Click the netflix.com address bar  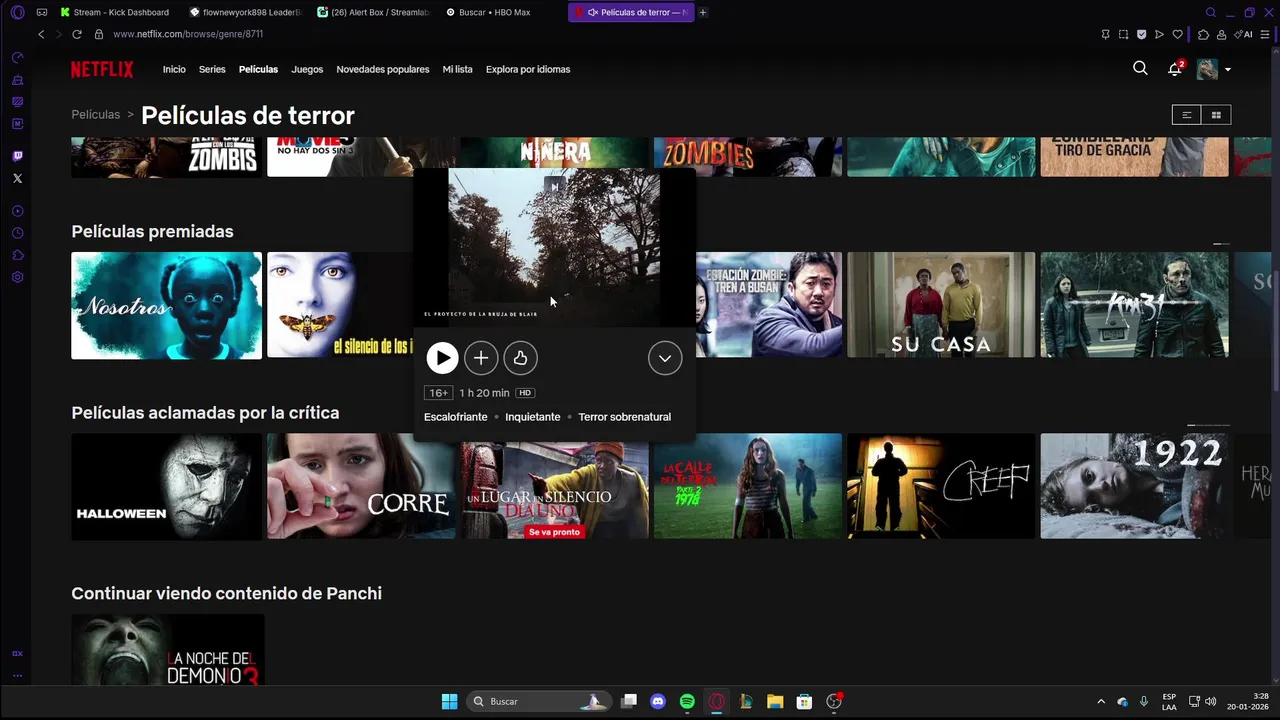point(188,34)
